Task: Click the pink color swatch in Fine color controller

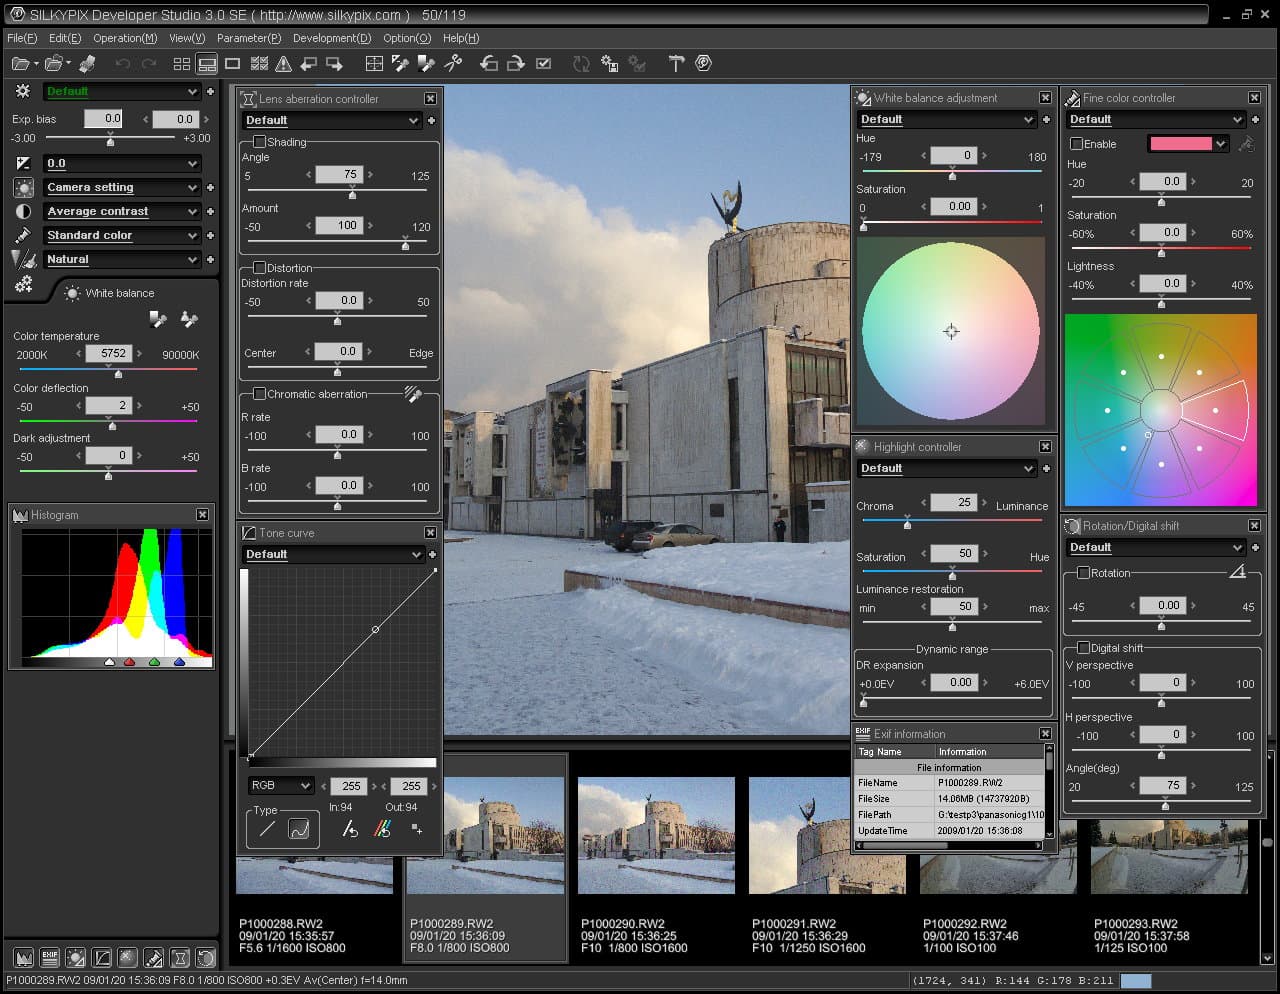Action: point(1180,144)
